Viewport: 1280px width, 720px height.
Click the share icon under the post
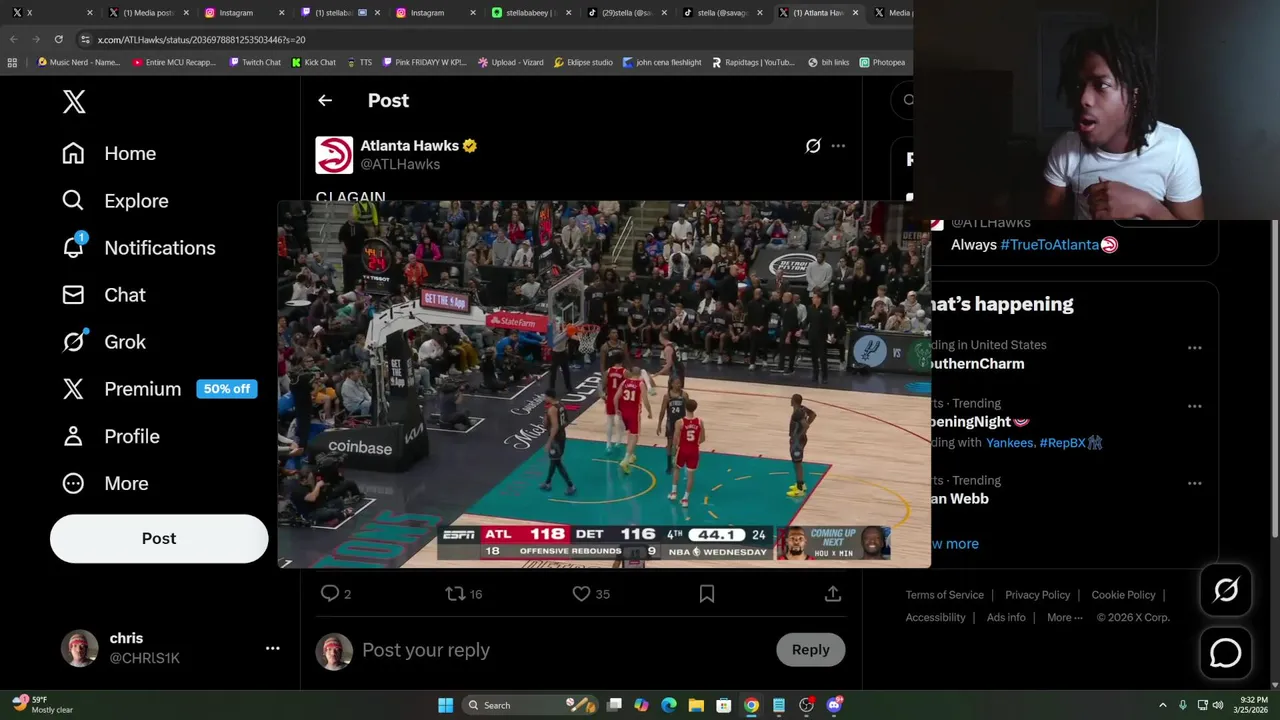[832, 594]
